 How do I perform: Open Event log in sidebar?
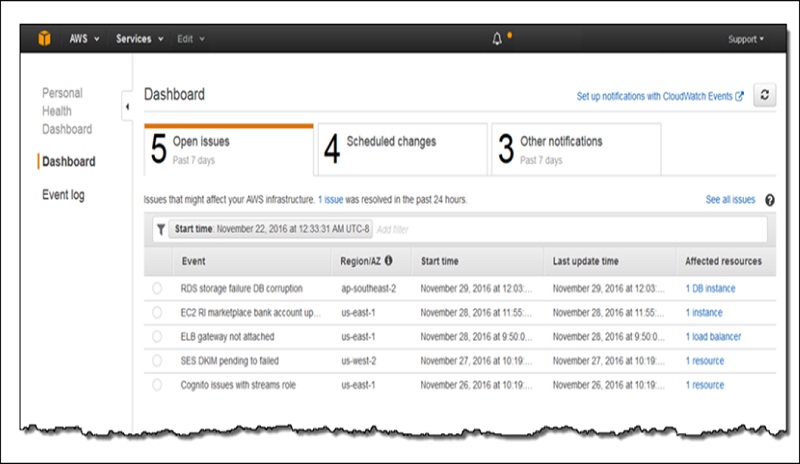click(x=63, y=195)
